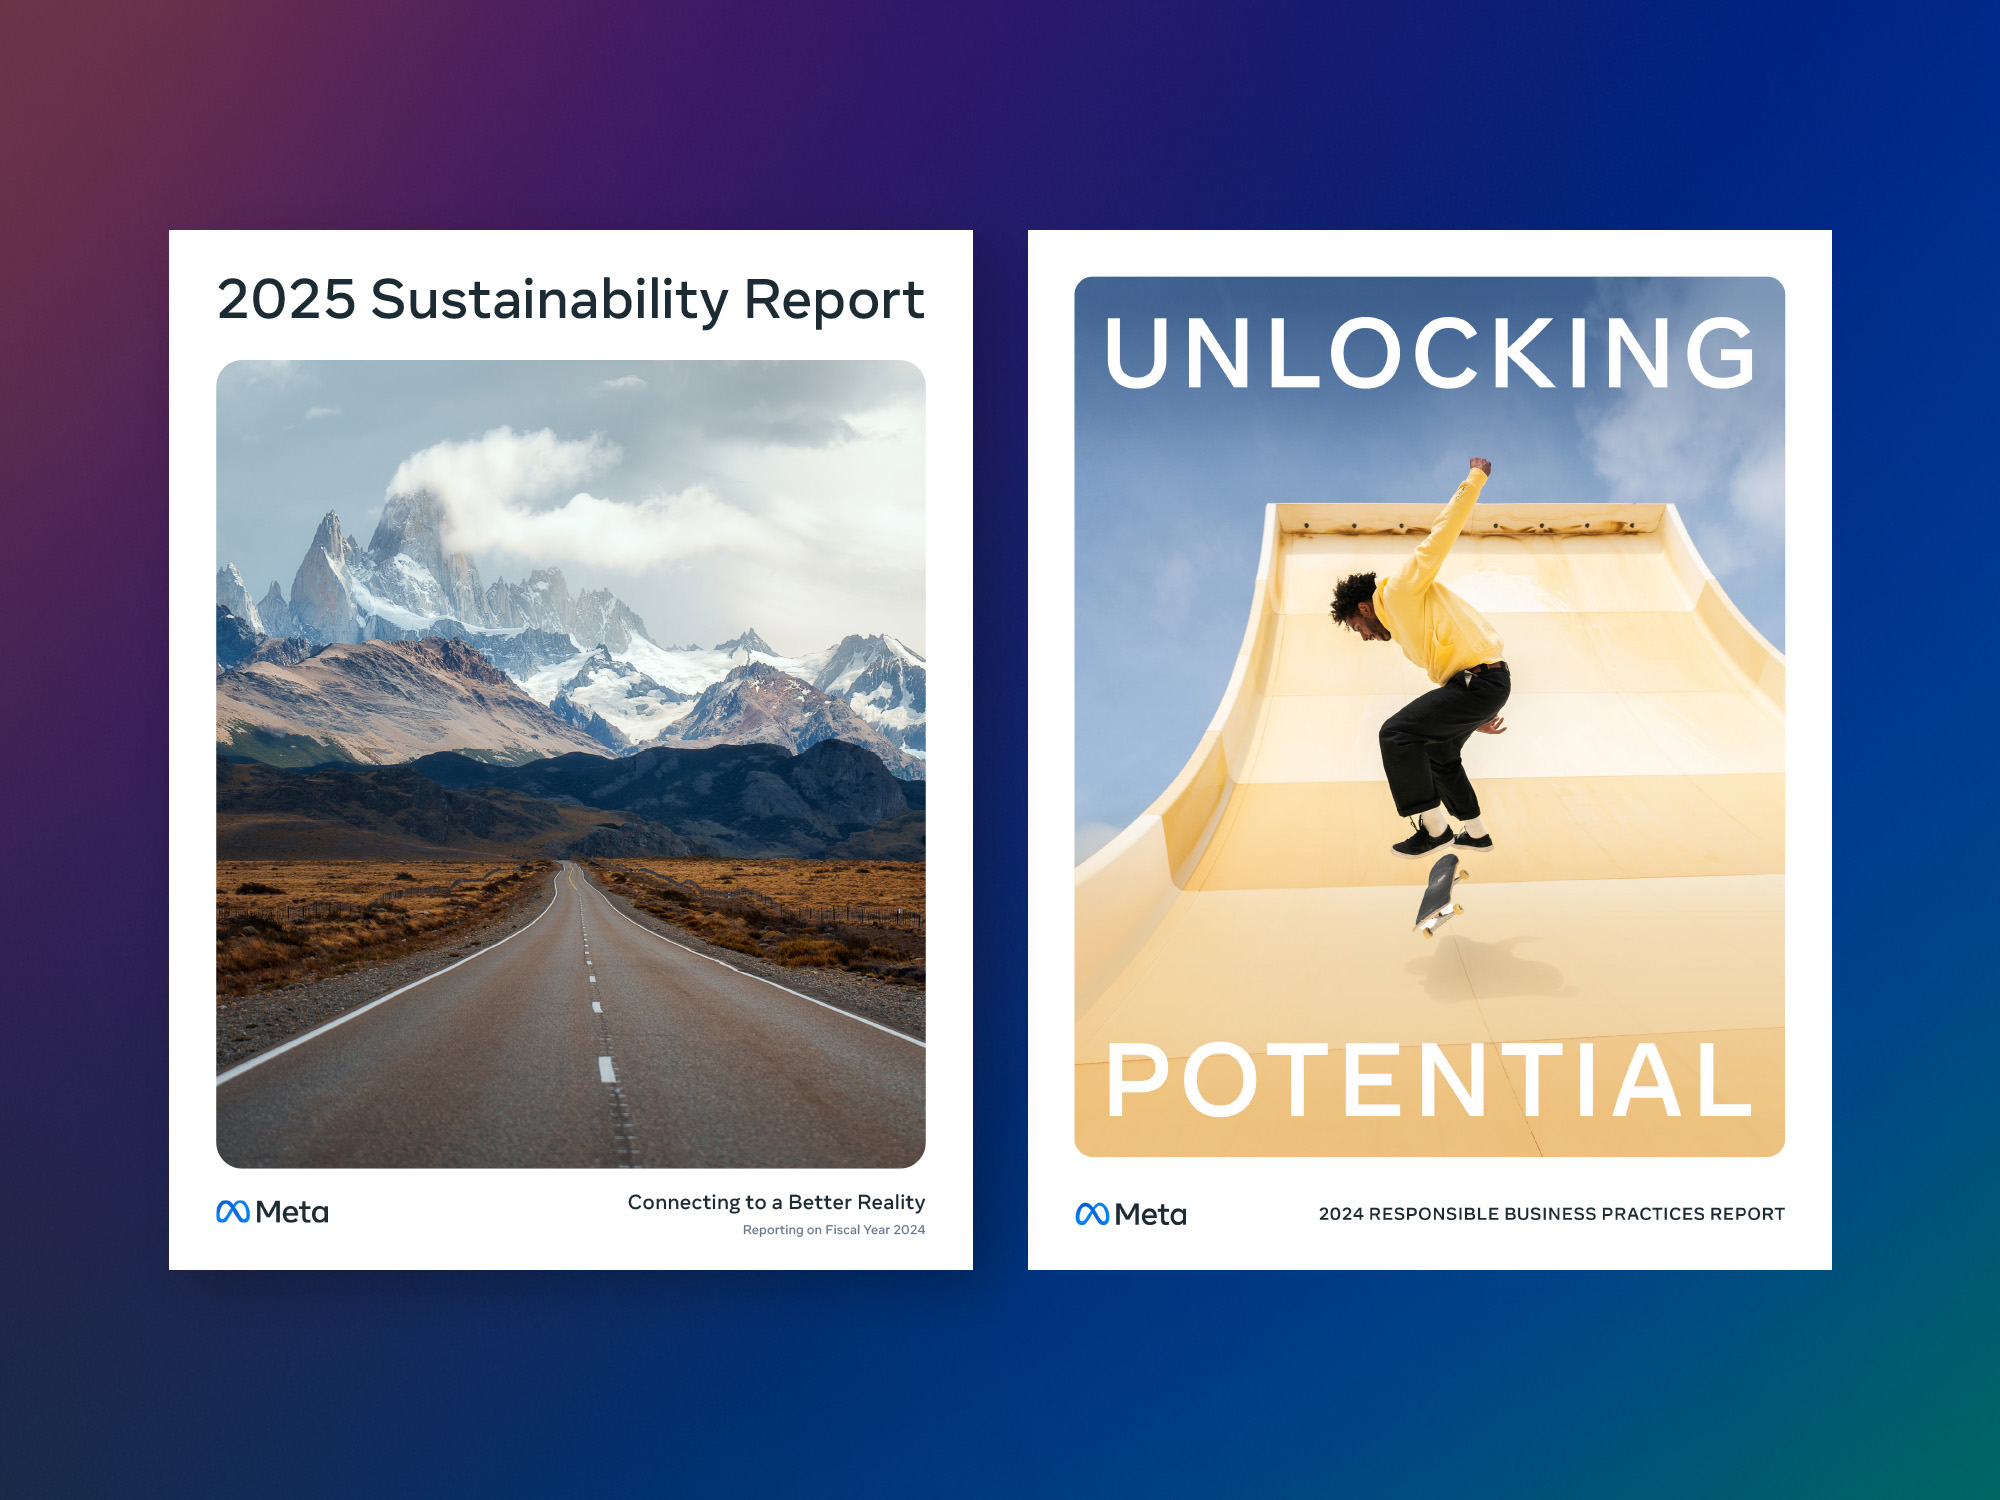Click the road's dashed center line
2000x1500 pixels.
point(606,1069)
